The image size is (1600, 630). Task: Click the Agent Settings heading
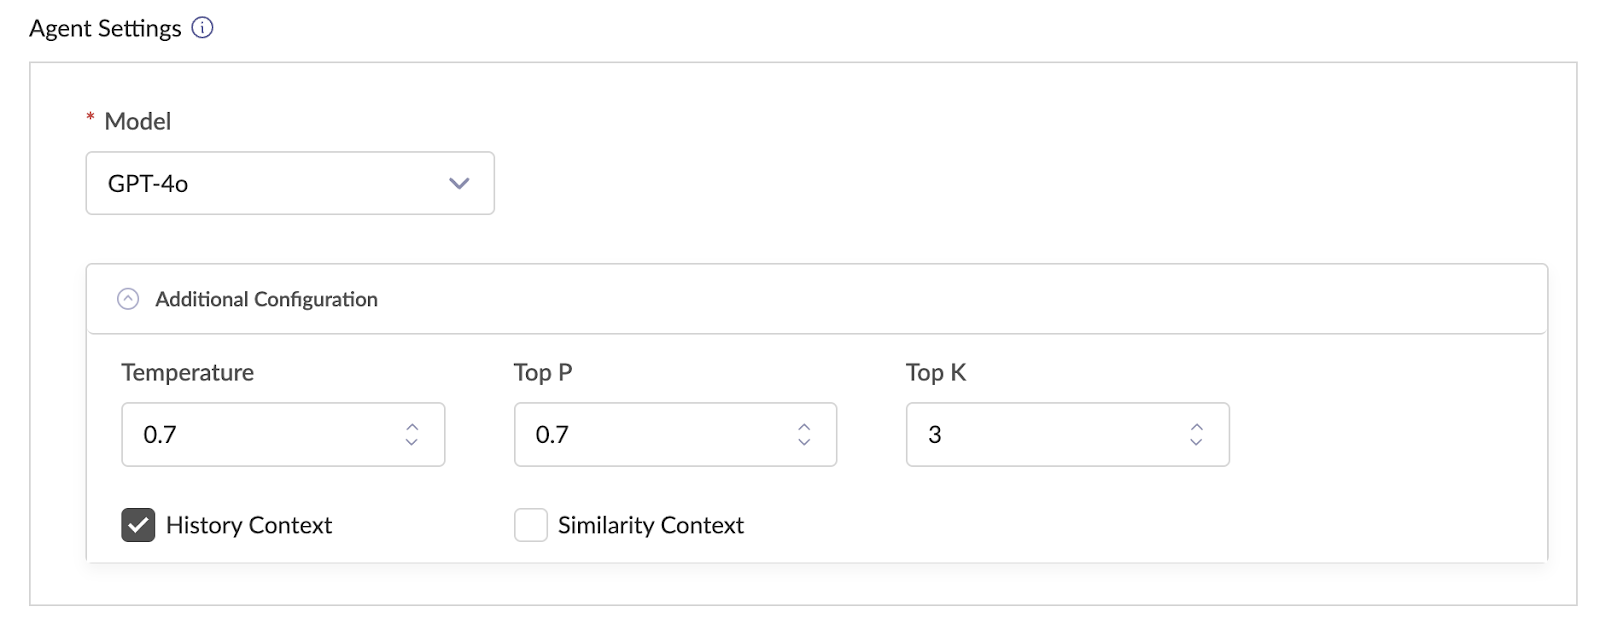105,28
